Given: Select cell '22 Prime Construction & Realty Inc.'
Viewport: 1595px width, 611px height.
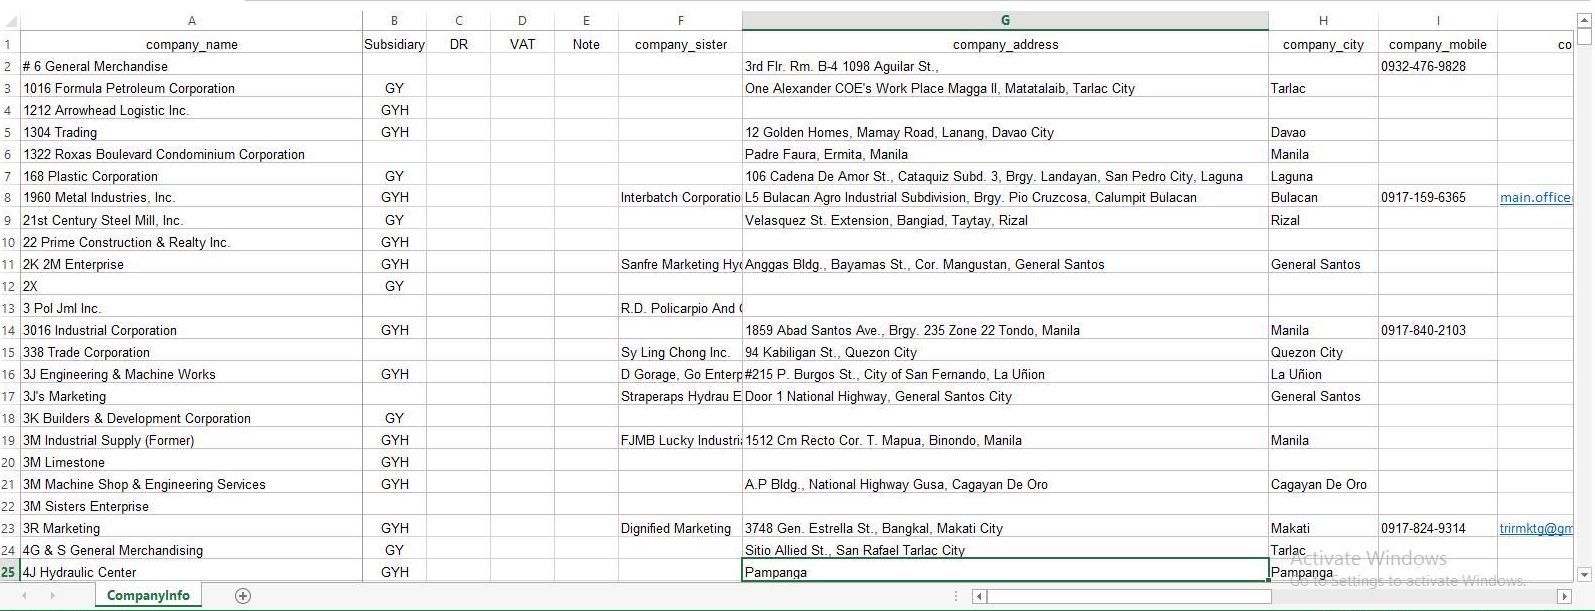Looking at the screenshot, I should click(191, 242).
